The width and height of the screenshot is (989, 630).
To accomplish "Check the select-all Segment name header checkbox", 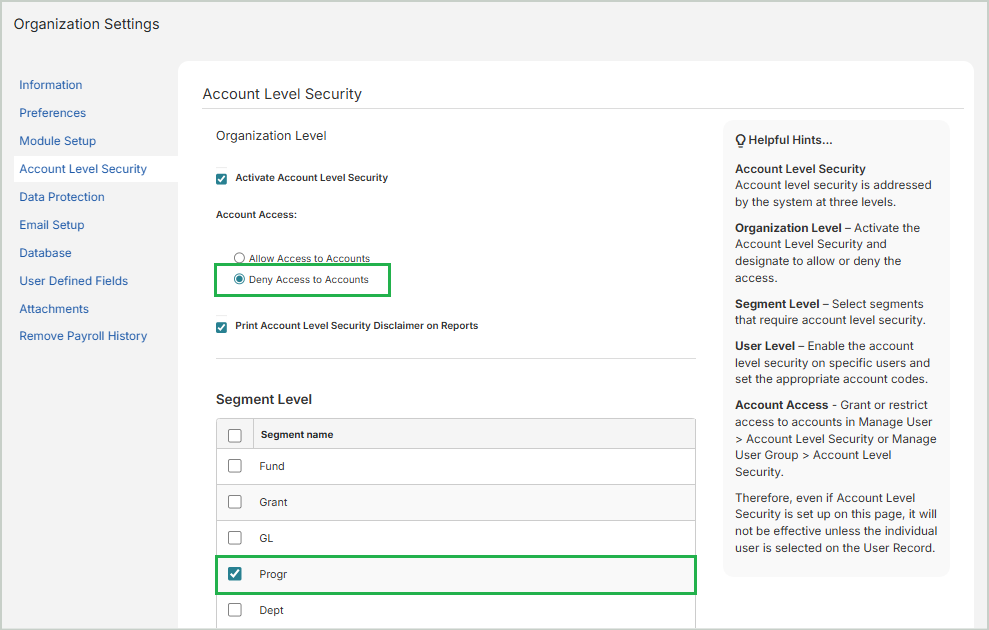I will click(x=235, y=435).
